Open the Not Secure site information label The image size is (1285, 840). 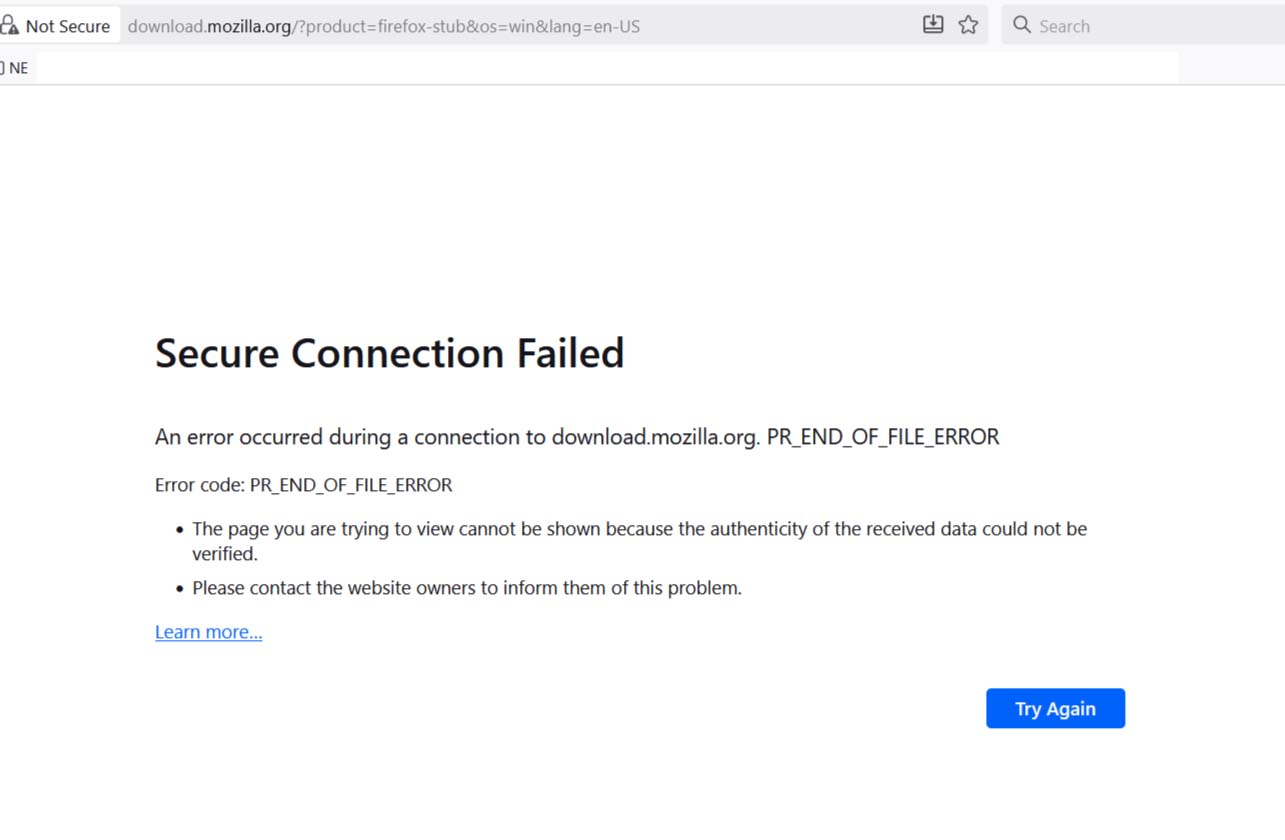(67, 26)
